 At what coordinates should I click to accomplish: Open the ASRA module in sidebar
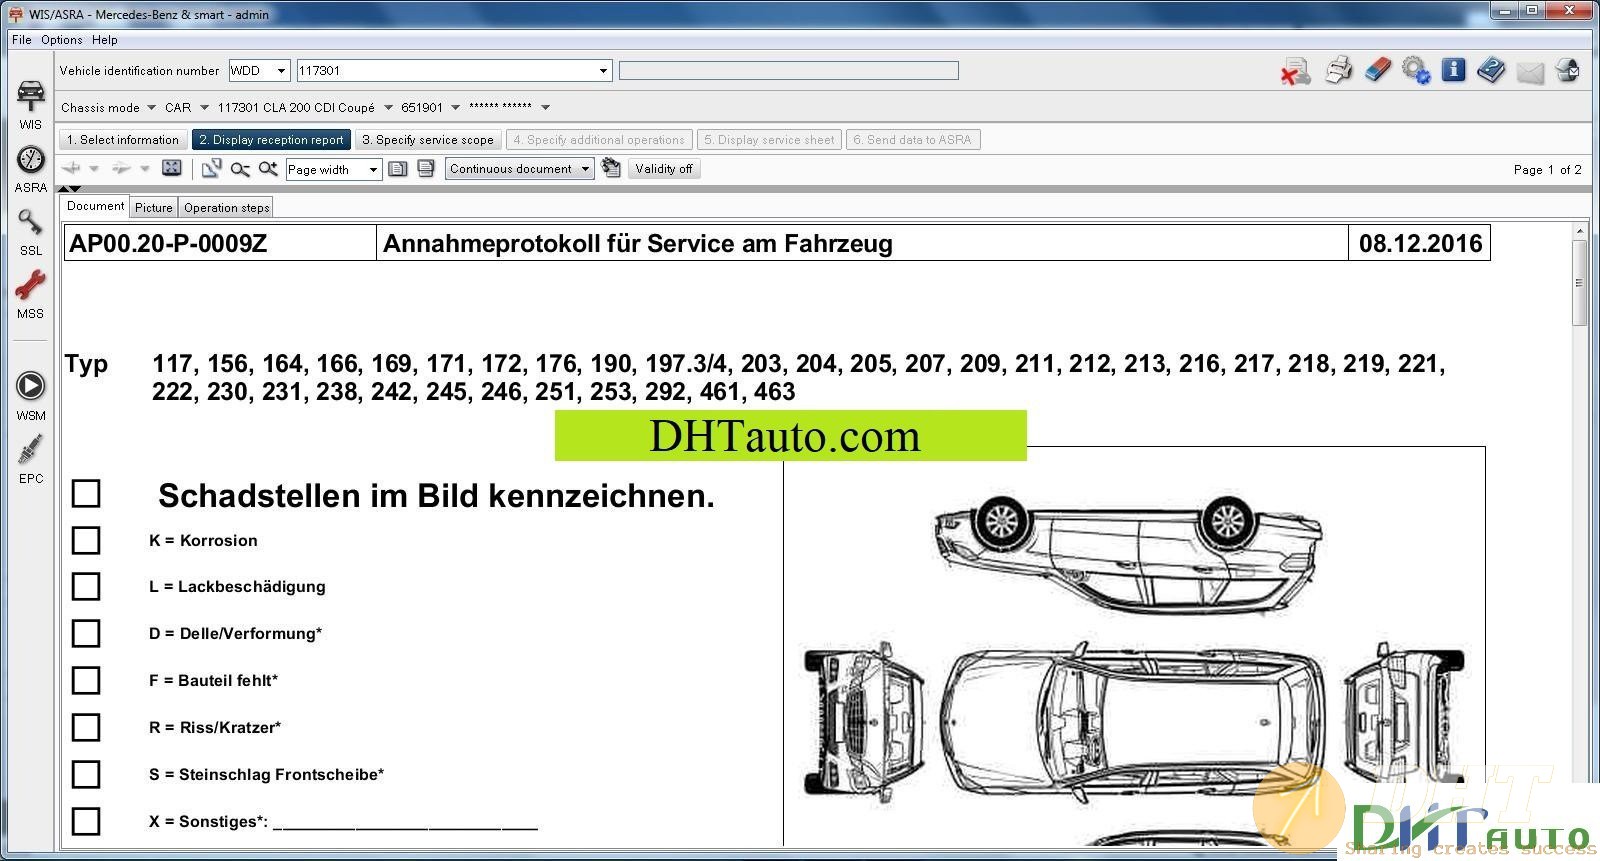tap(30, 169)
